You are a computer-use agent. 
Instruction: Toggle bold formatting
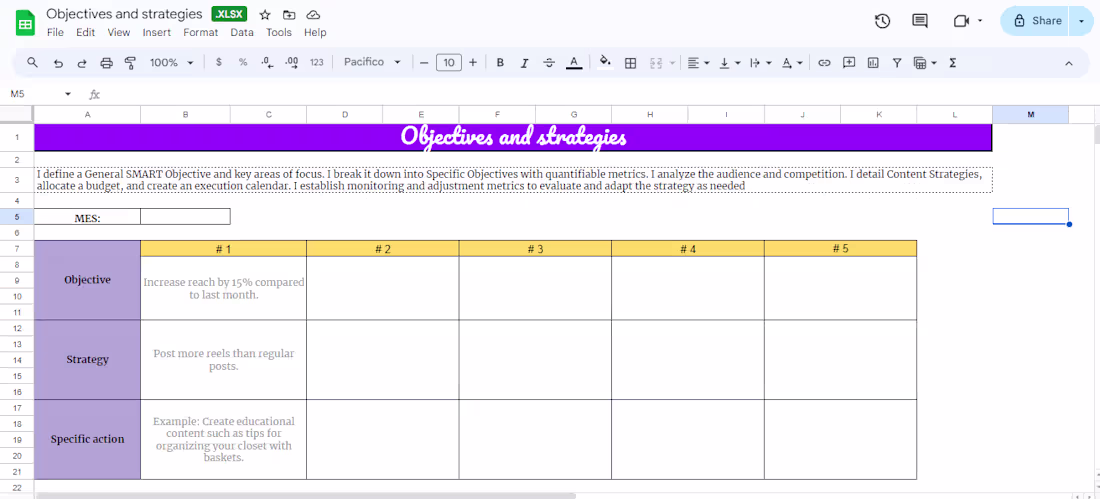[500, 62]
